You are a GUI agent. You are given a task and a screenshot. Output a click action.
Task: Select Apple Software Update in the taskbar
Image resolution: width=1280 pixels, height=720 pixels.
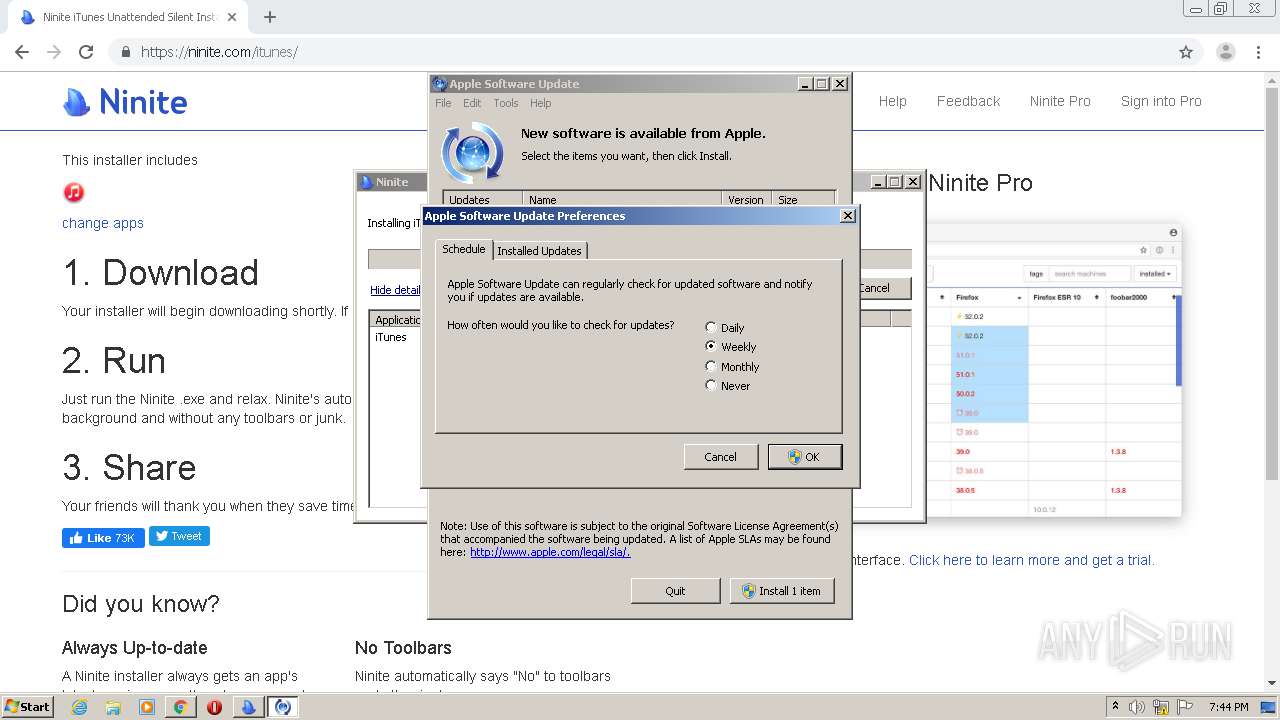pos(283,707)
